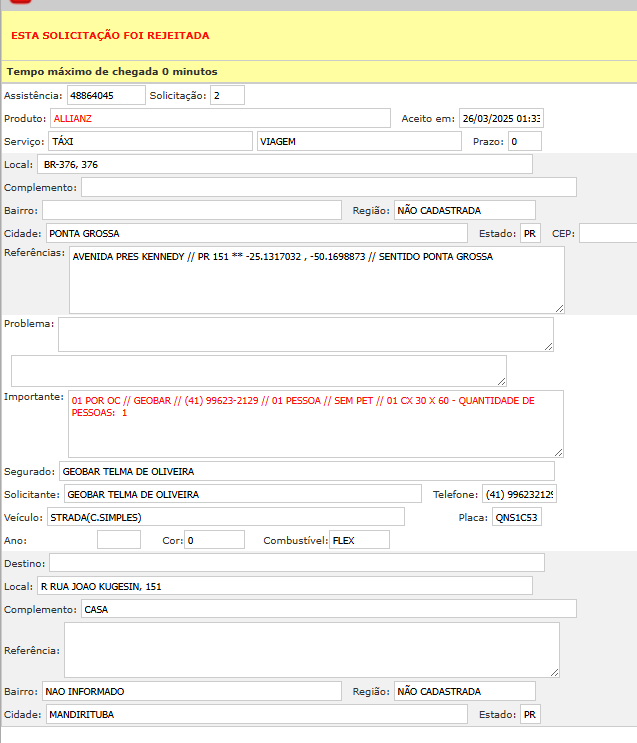Grab the Referências text area resize handle
This screenshot has width=637, height=743.
click(x=559, y=308)
